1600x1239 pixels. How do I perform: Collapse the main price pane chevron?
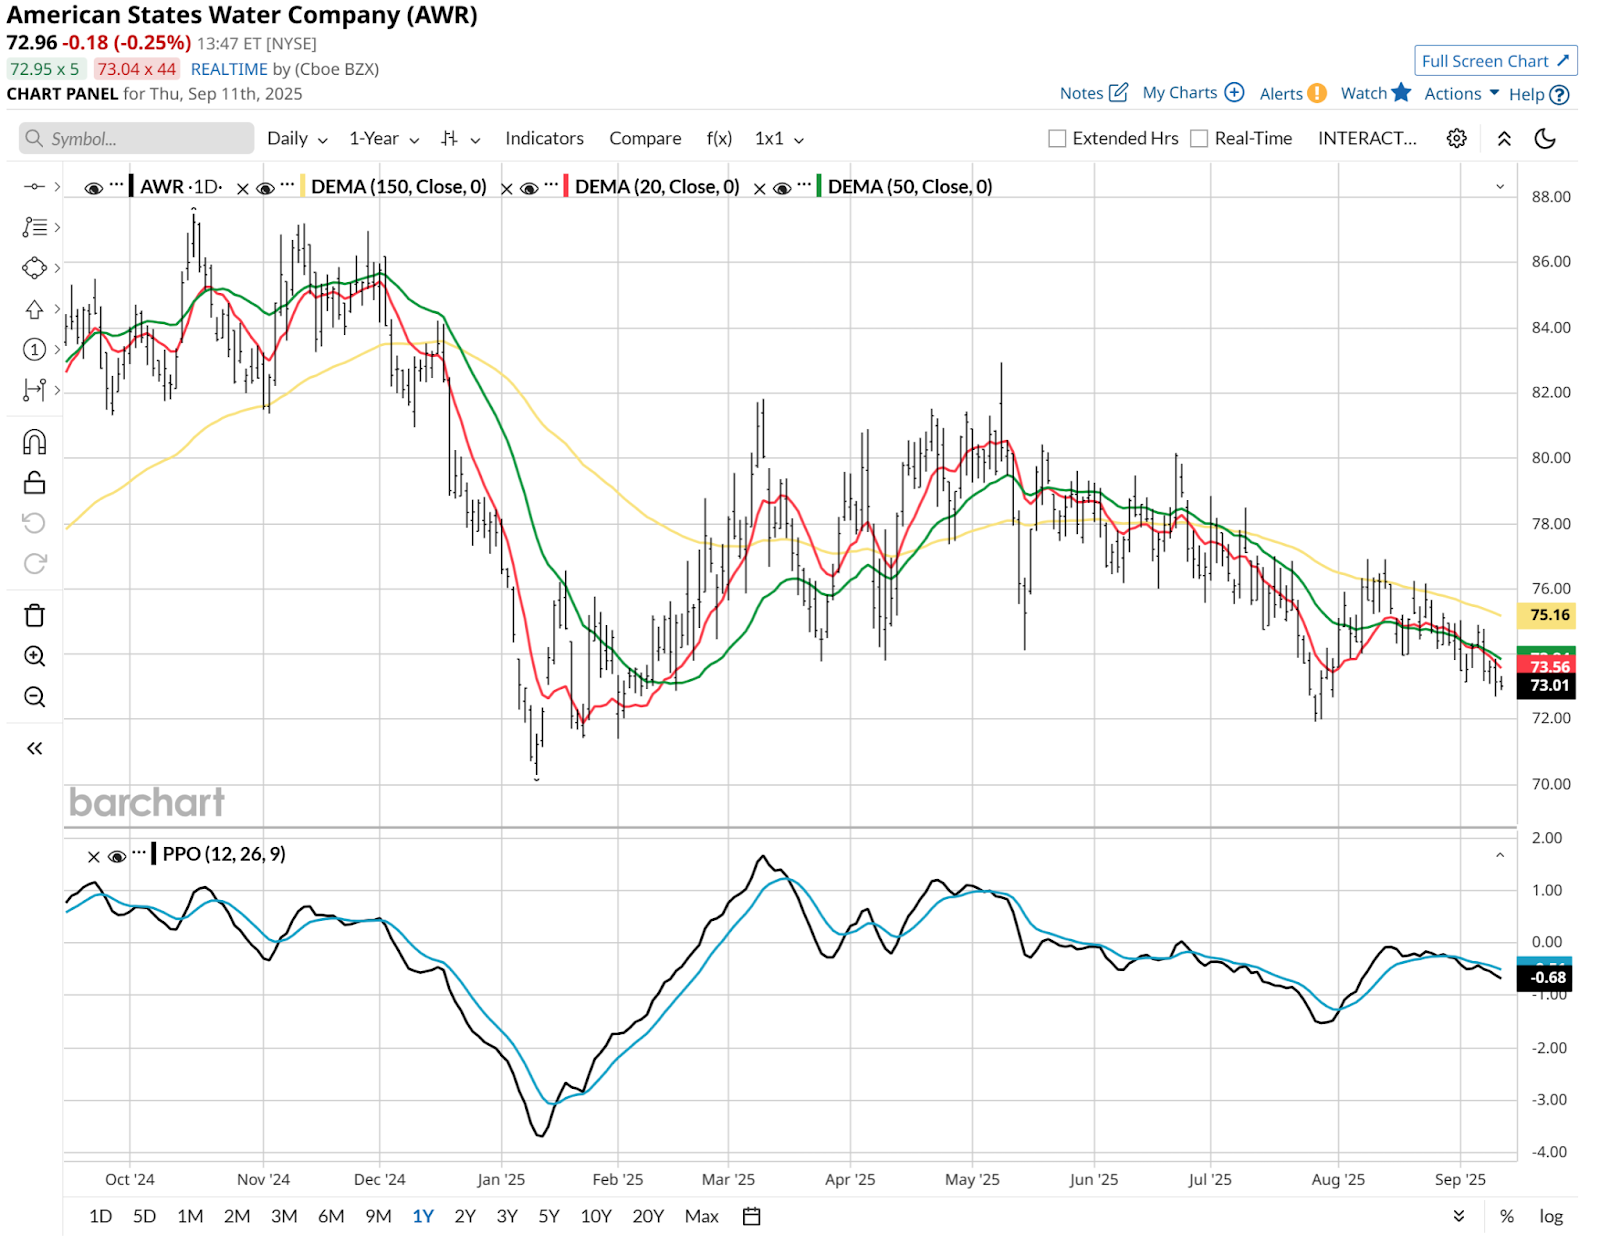tap(1500, 187)
